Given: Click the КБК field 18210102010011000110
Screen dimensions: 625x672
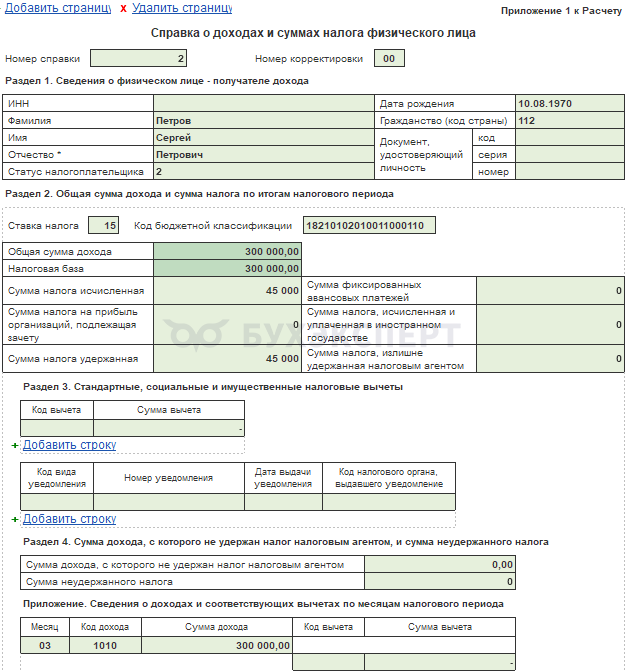Looking at the screenshot, I should (x=369, y=225).
